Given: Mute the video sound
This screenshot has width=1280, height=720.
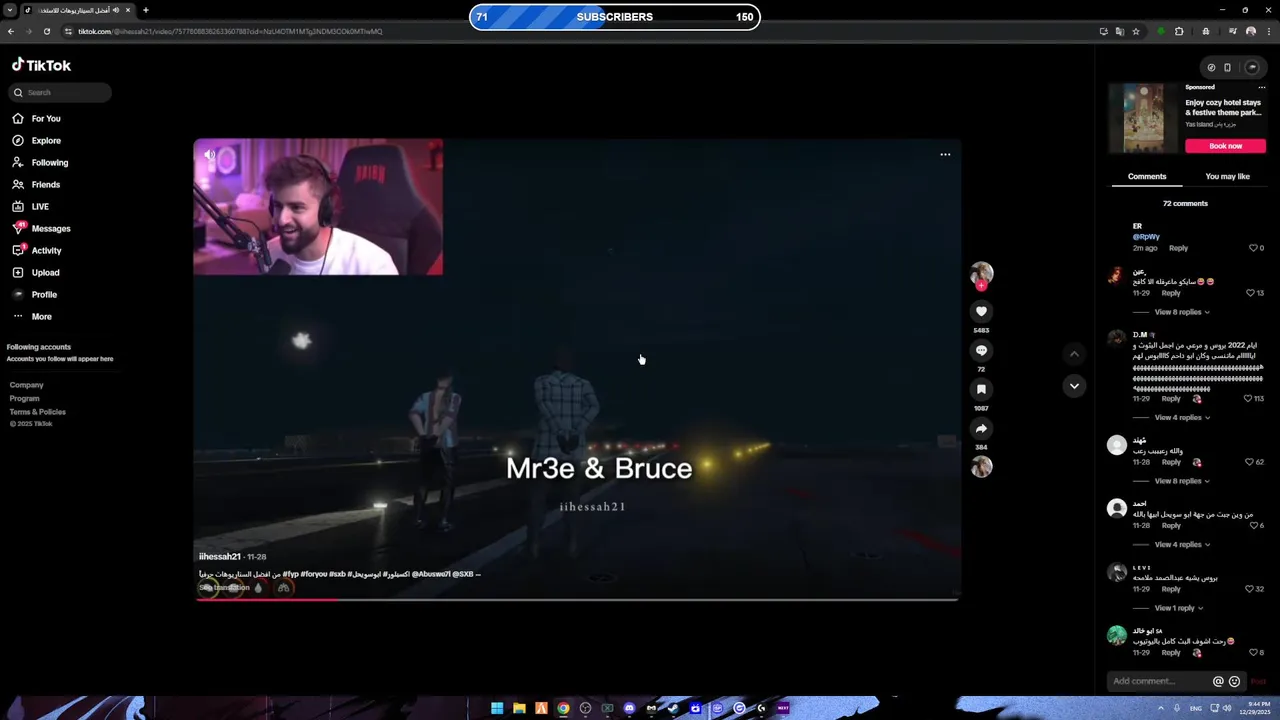Looking at the screenshot, I should [x=209, y=155].
